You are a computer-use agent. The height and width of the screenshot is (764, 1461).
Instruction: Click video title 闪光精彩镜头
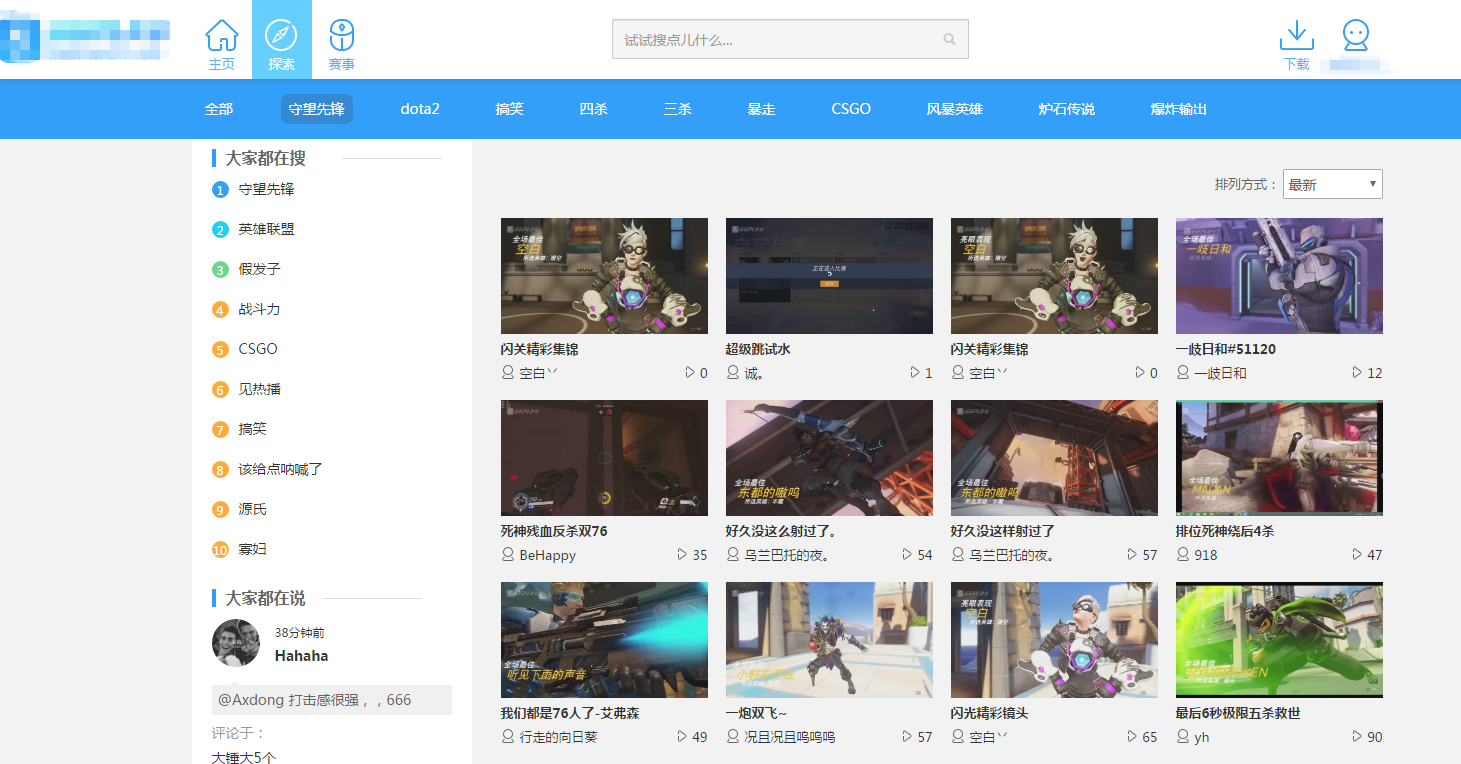click(990, 713)
